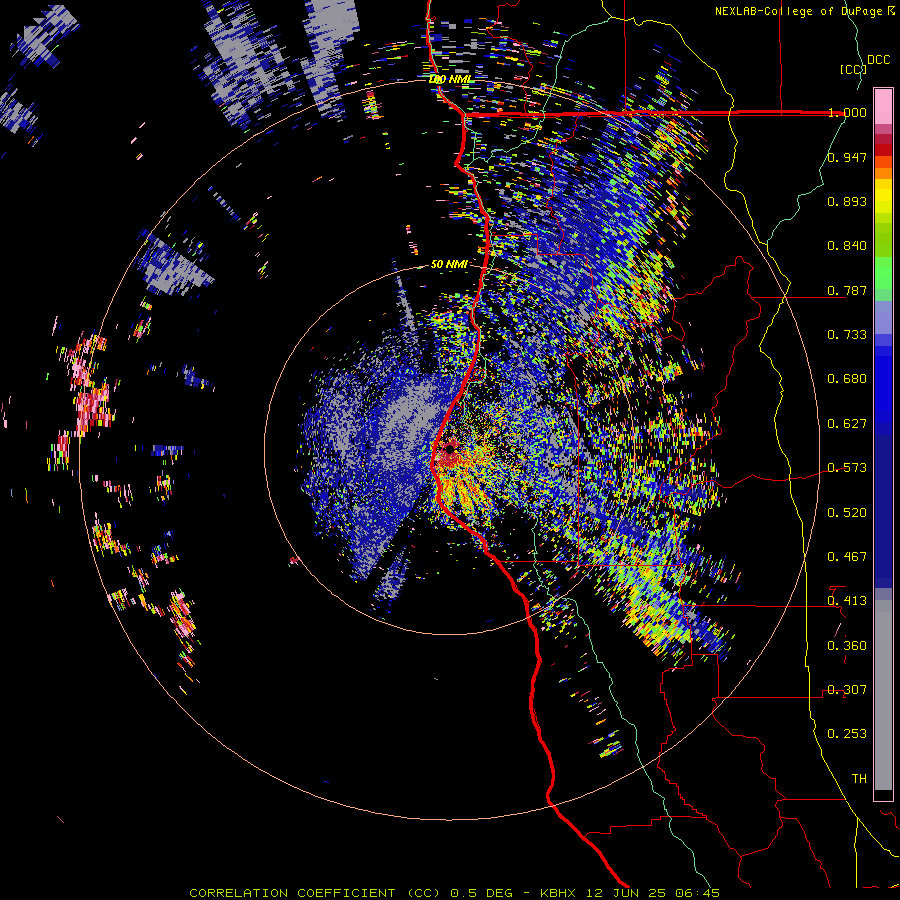
Task: Click the 0.573 legend value
Action: point(847,467)
